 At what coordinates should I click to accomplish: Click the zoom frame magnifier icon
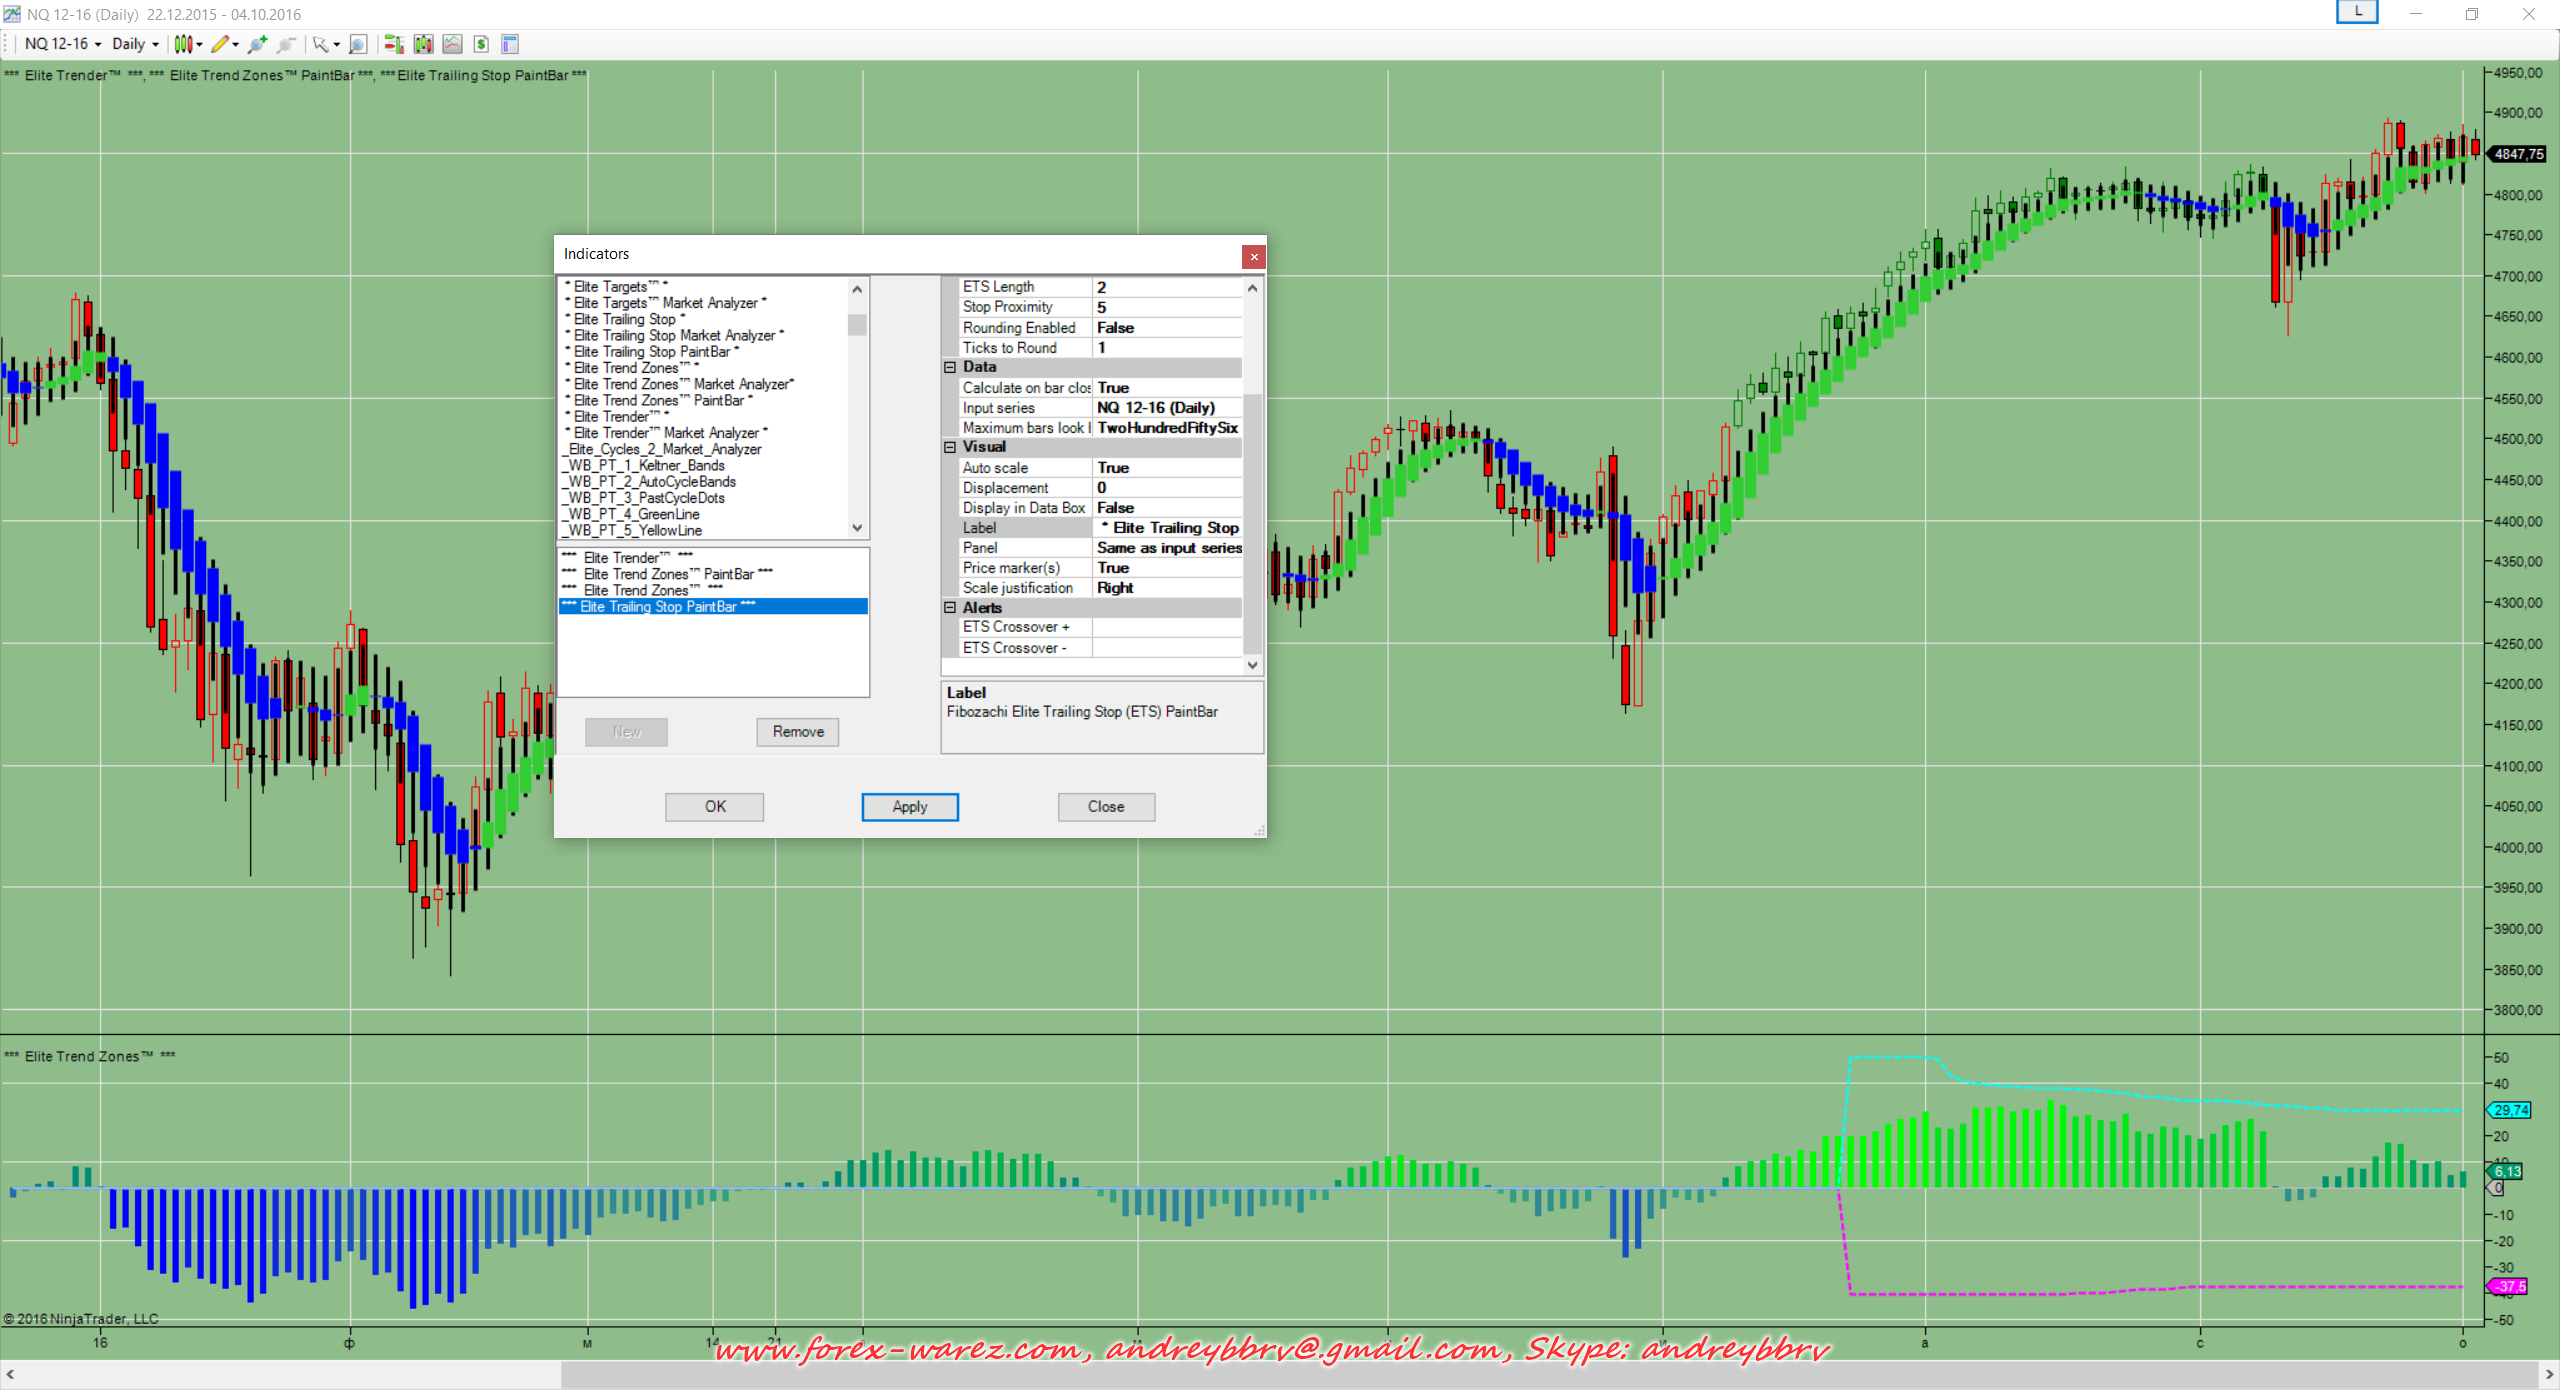358,44
